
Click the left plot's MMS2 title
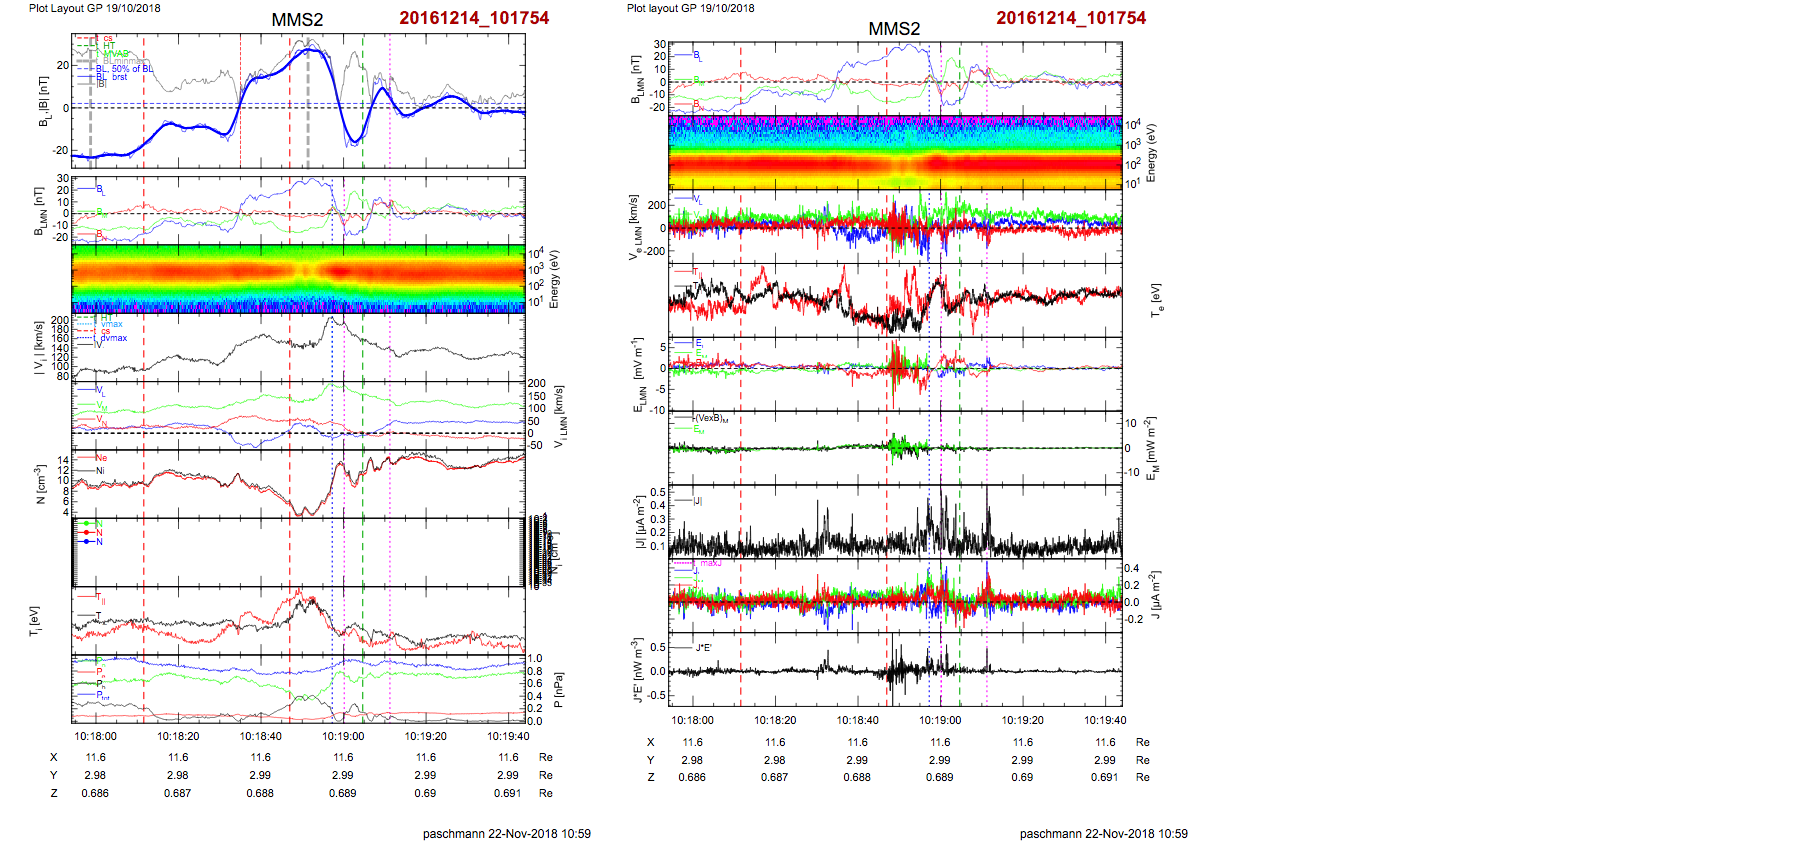(x=297, y=20)
